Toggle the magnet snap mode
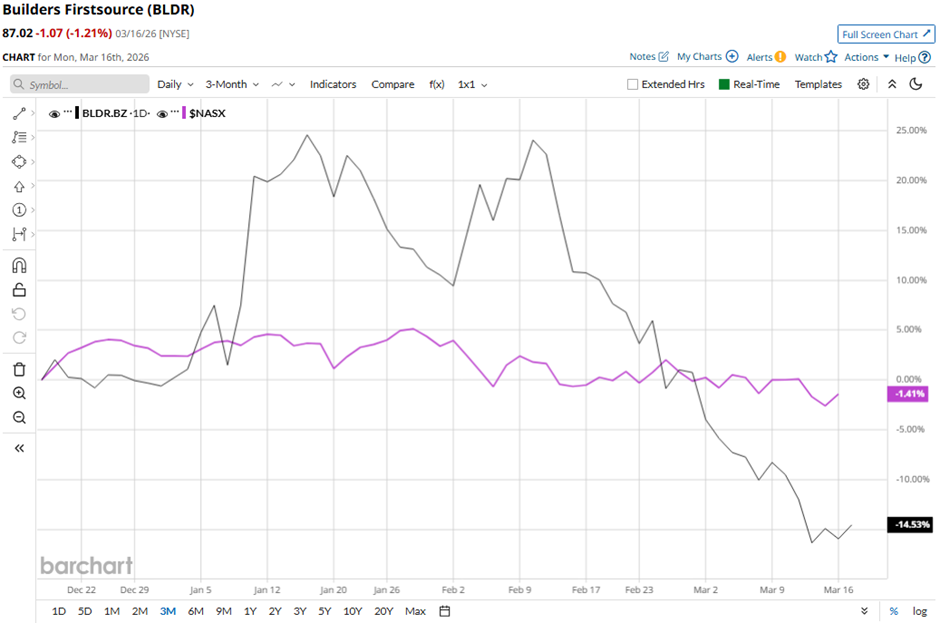The width and height of the screenshot is (940, 623). tap(19, 265)
